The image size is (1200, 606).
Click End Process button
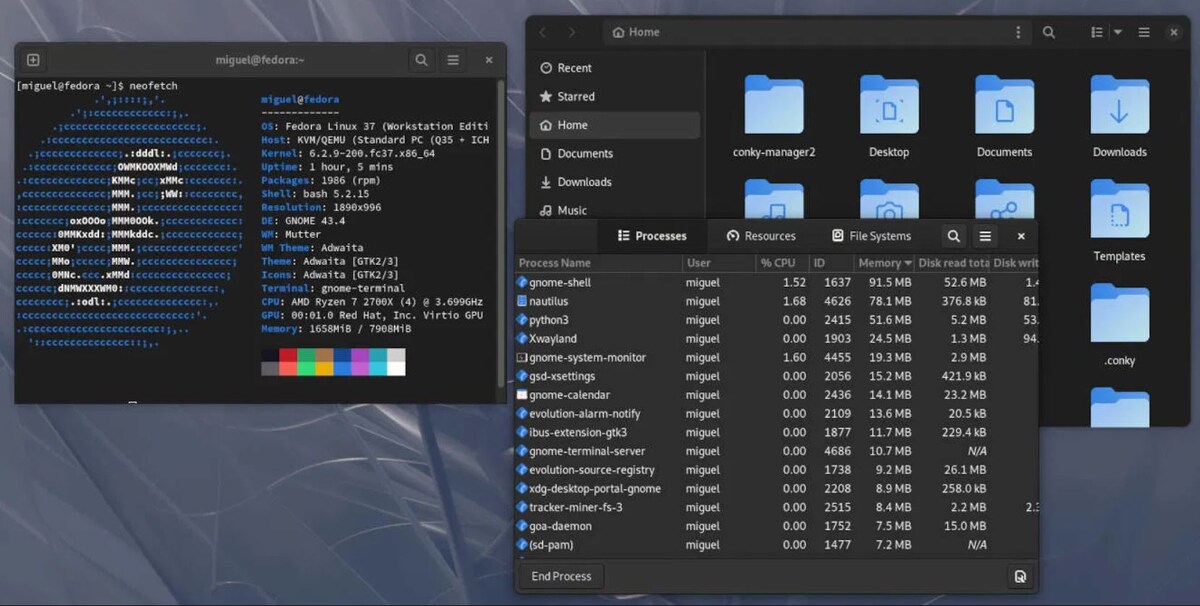click(x=561, y=576)
